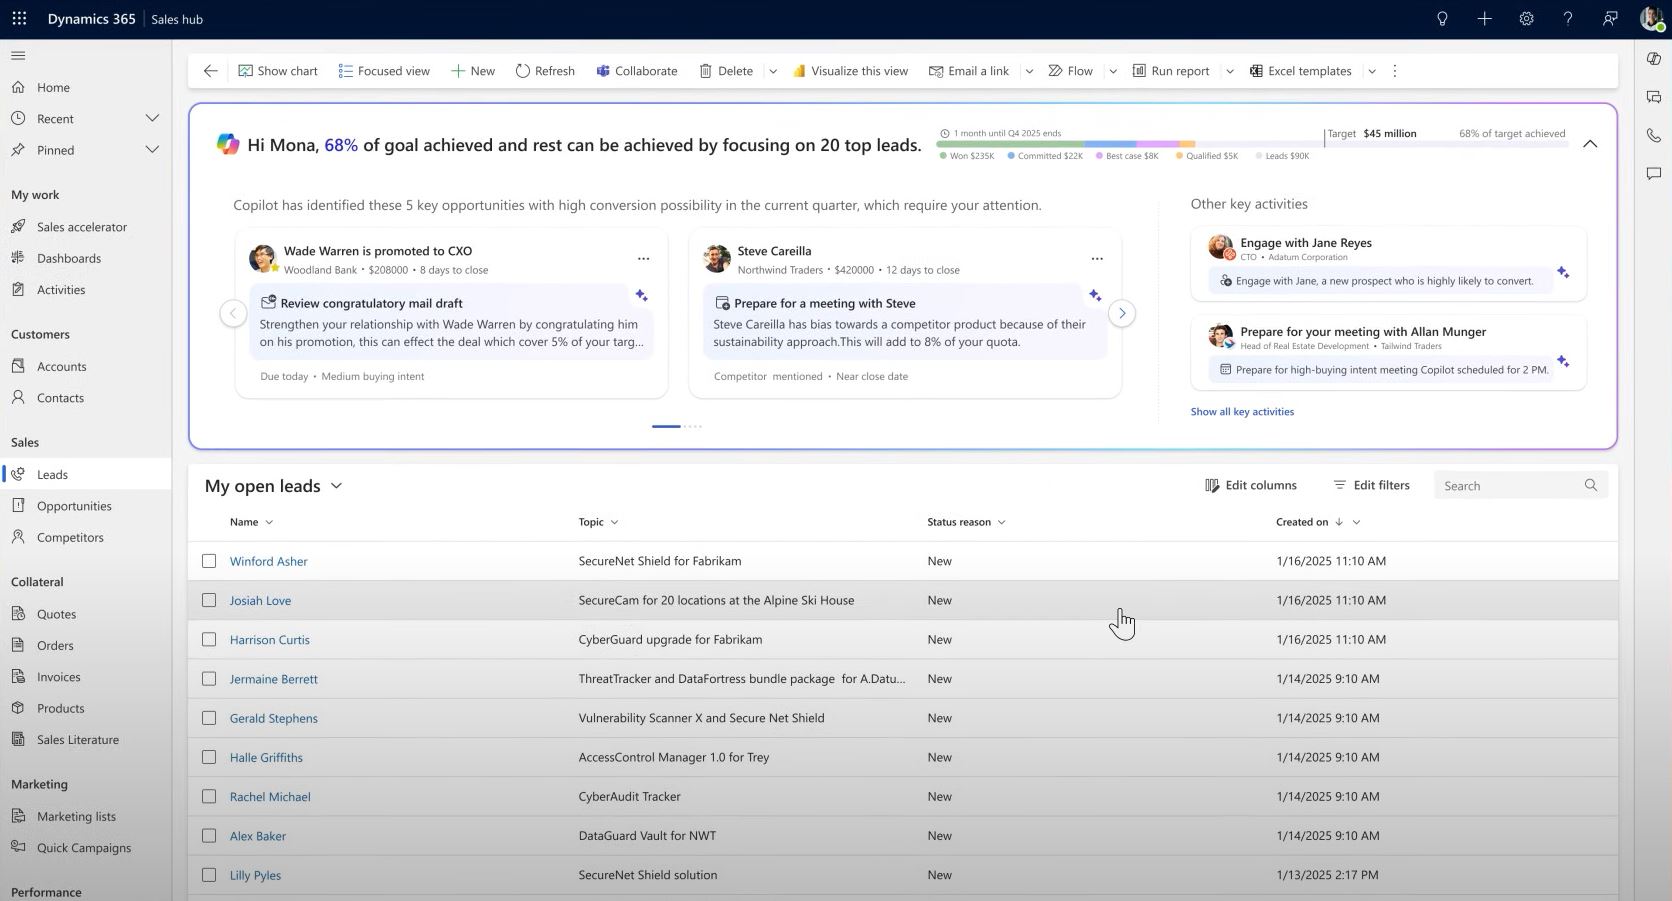Open the Winford Asher lead link
This screenshot has width=1672, height=901.
(x=269, y=561)
